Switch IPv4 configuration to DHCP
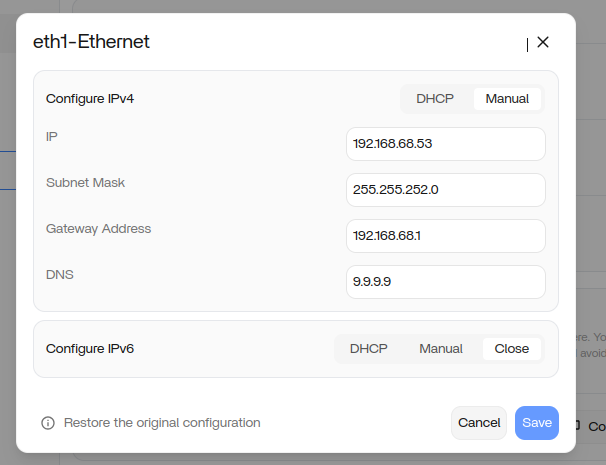 pos(435,98)
